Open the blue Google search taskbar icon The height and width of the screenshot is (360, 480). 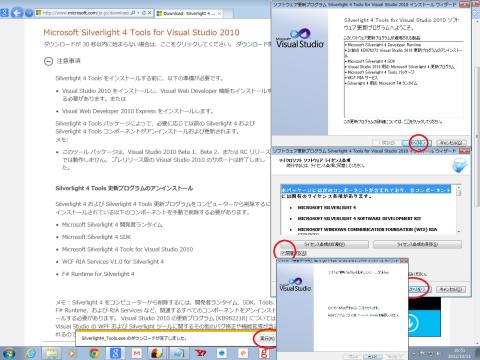(x=115, y=353)
